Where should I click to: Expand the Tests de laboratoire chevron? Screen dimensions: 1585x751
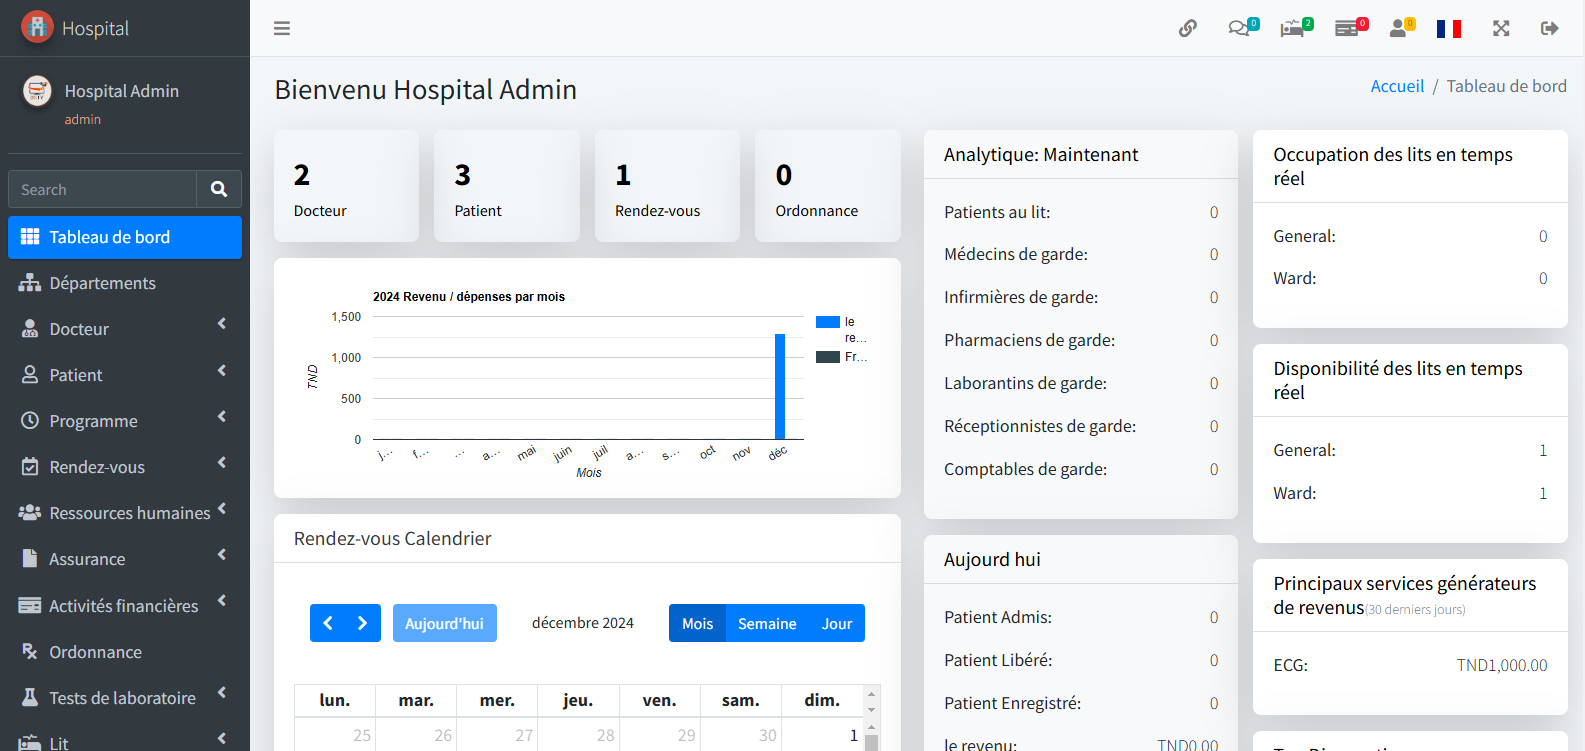(222, 692)
